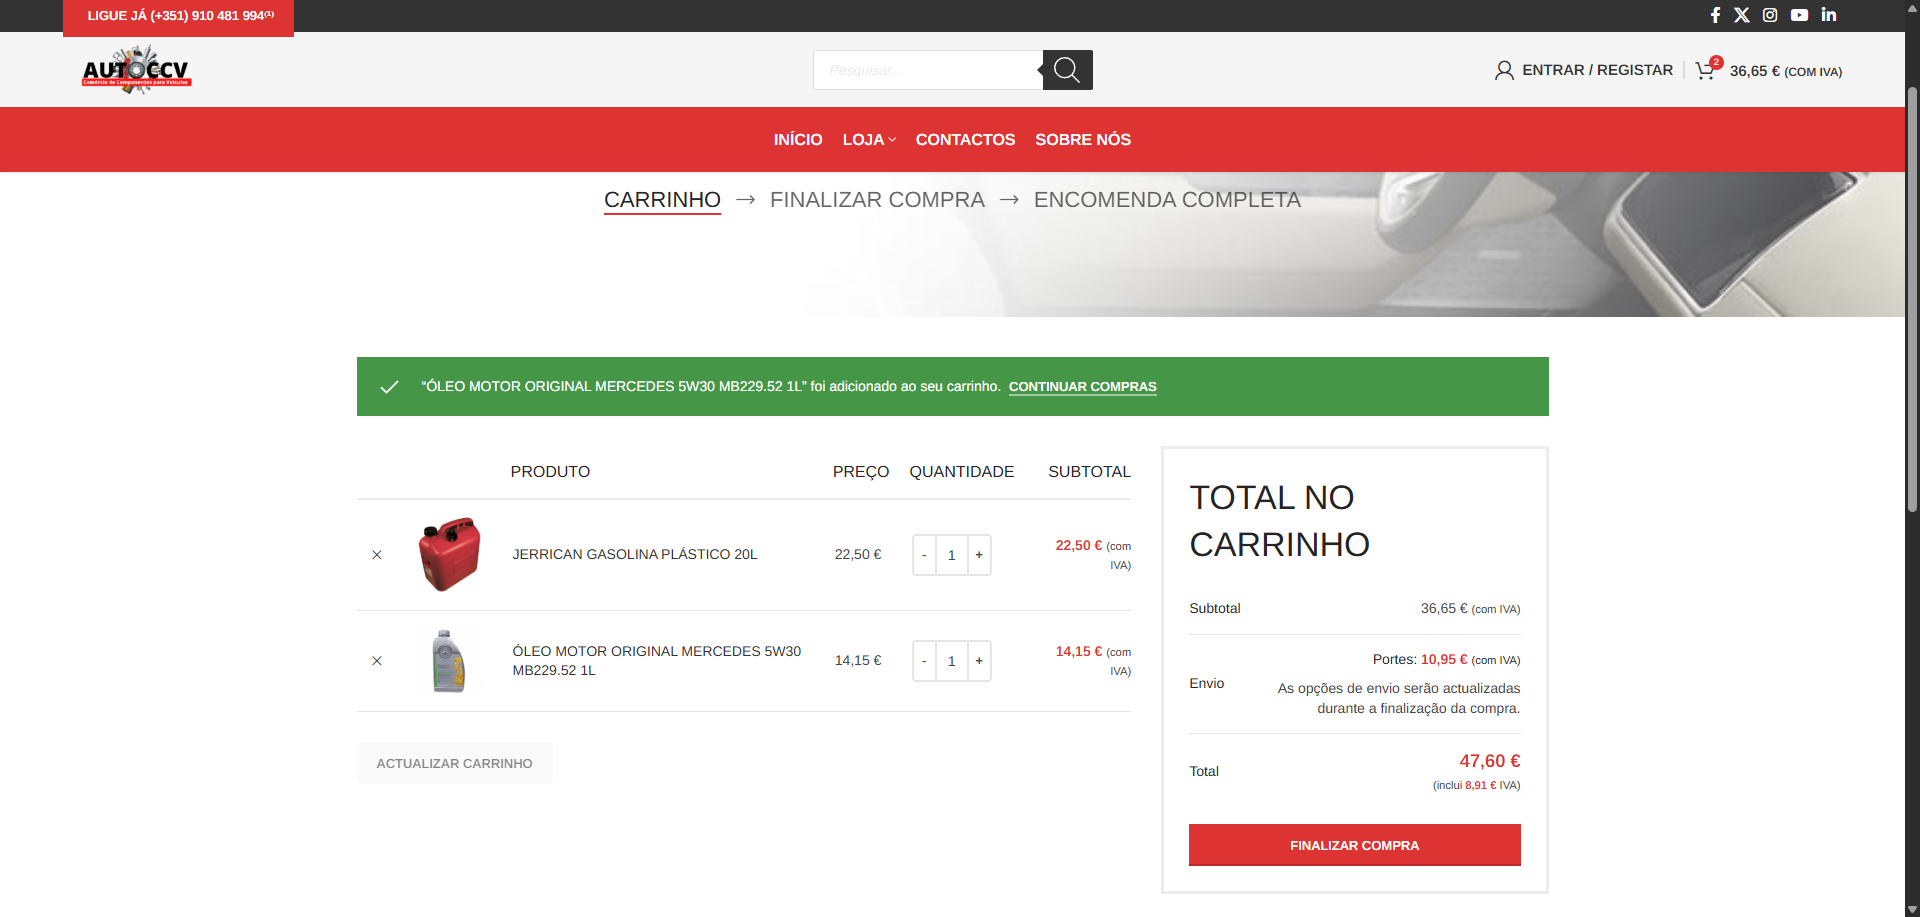The image size is (1920, 917).
Task: Click the Portes: 10,95 € shipping text
Action: 1446,660
